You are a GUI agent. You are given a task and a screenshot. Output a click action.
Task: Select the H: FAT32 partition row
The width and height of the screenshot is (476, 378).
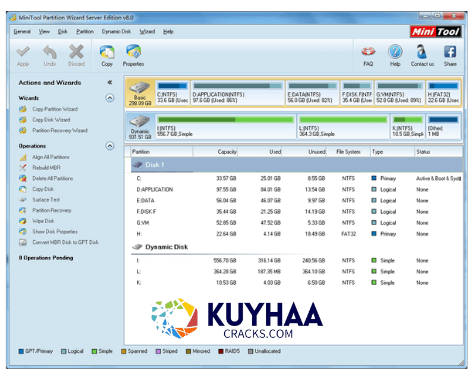(x=297, y=234)
